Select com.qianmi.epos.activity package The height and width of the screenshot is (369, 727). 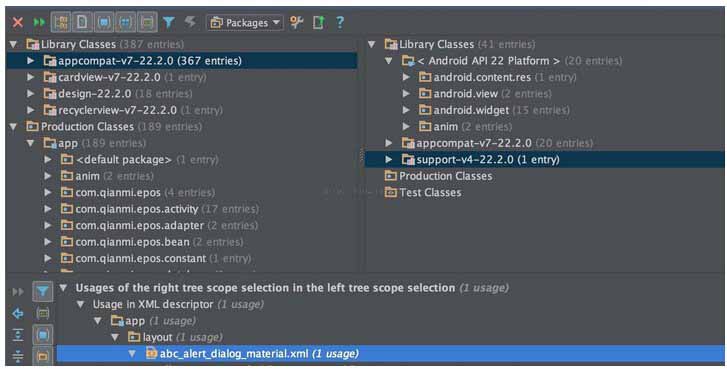tap(136, 209)
